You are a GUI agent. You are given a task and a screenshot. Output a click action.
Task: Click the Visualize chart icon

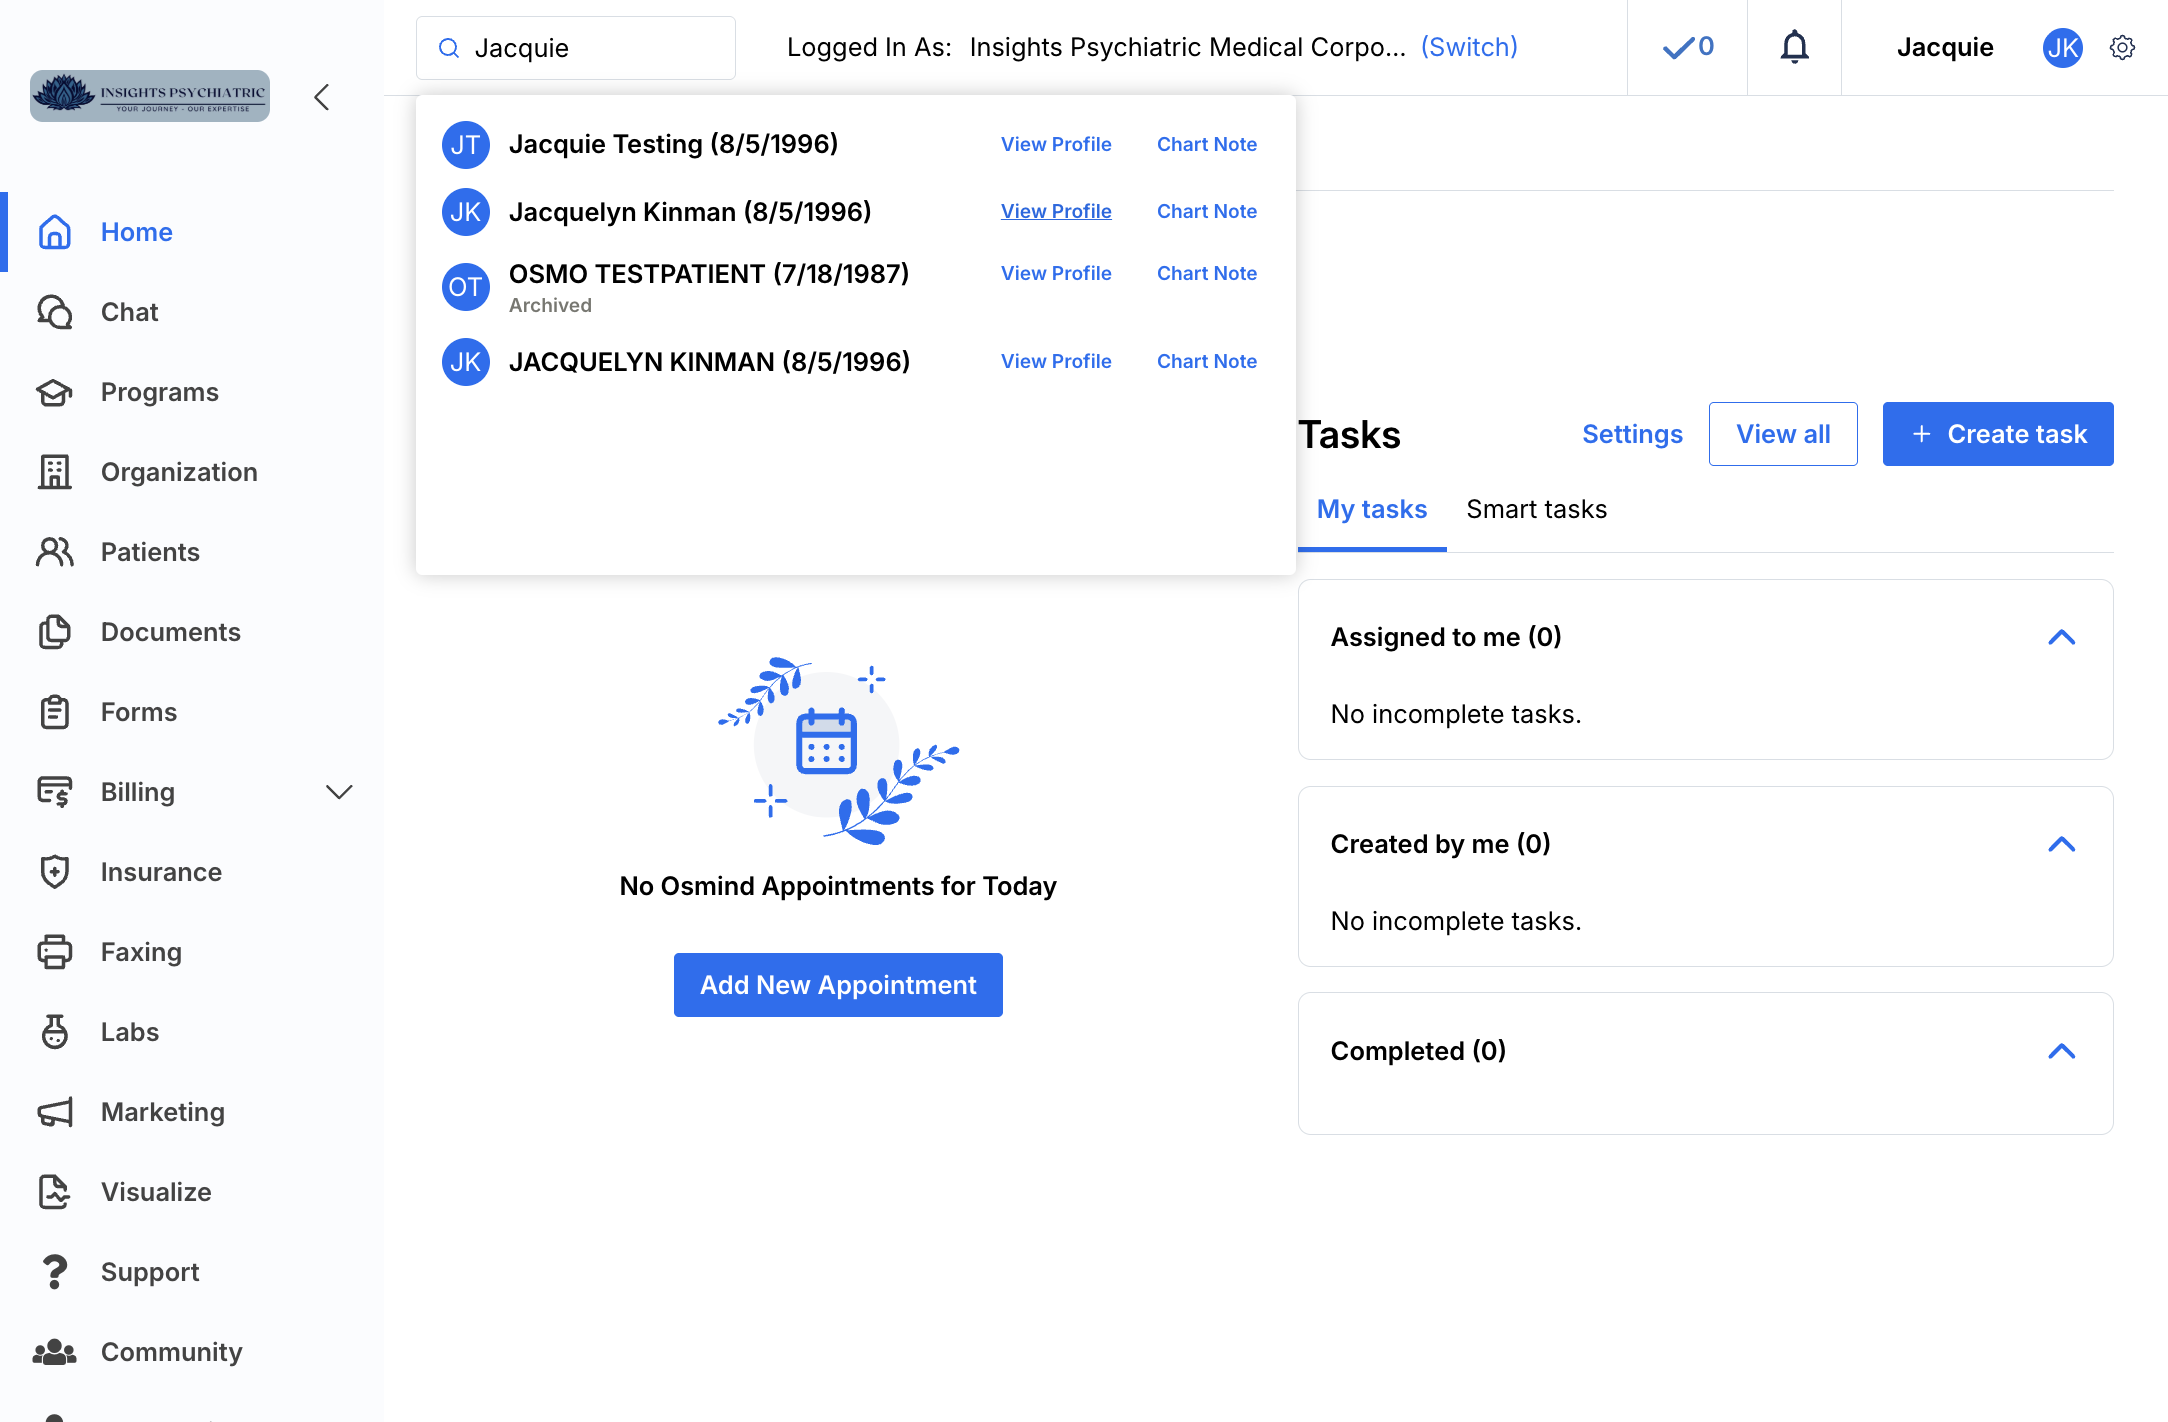[x=54, y=1192]
